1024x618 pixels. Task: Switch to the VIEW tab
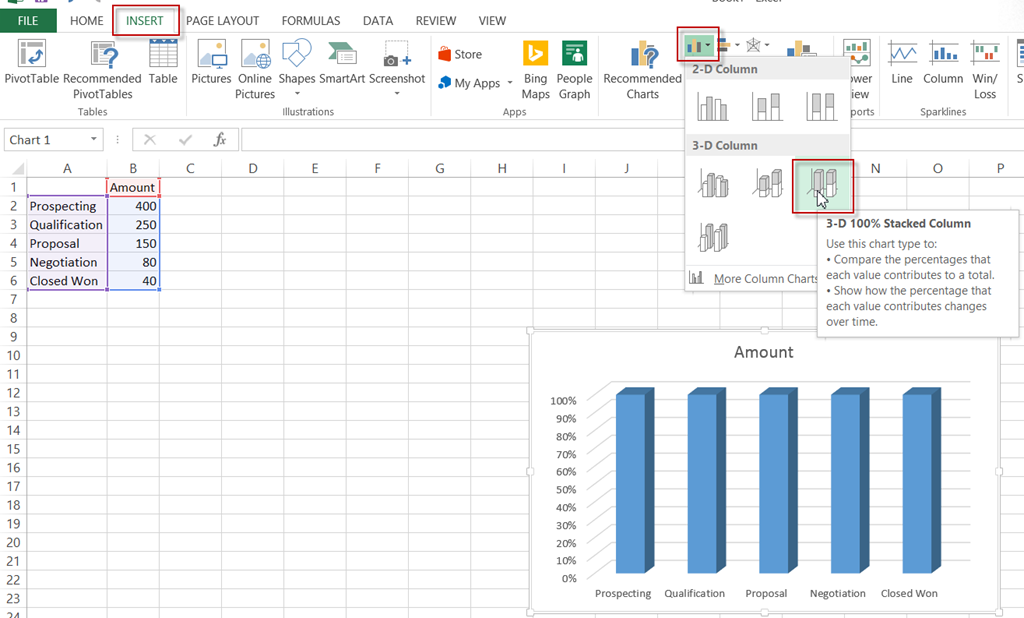click(x=492, y=21)
